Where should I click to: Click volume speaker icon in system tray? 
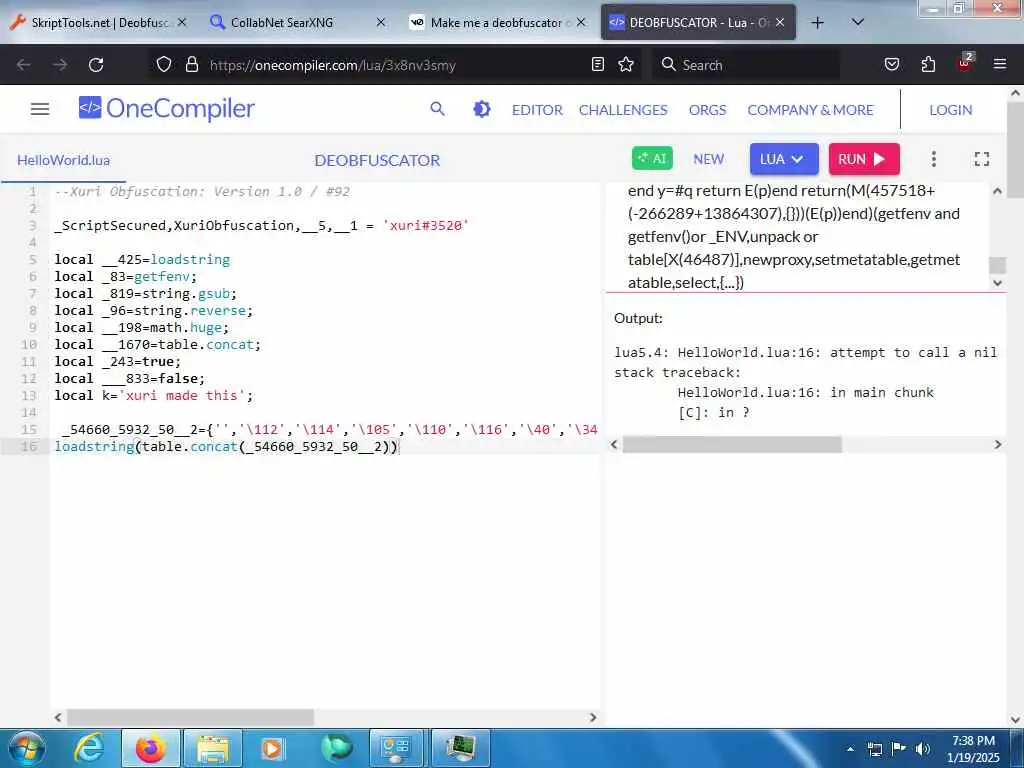[923, 748]
